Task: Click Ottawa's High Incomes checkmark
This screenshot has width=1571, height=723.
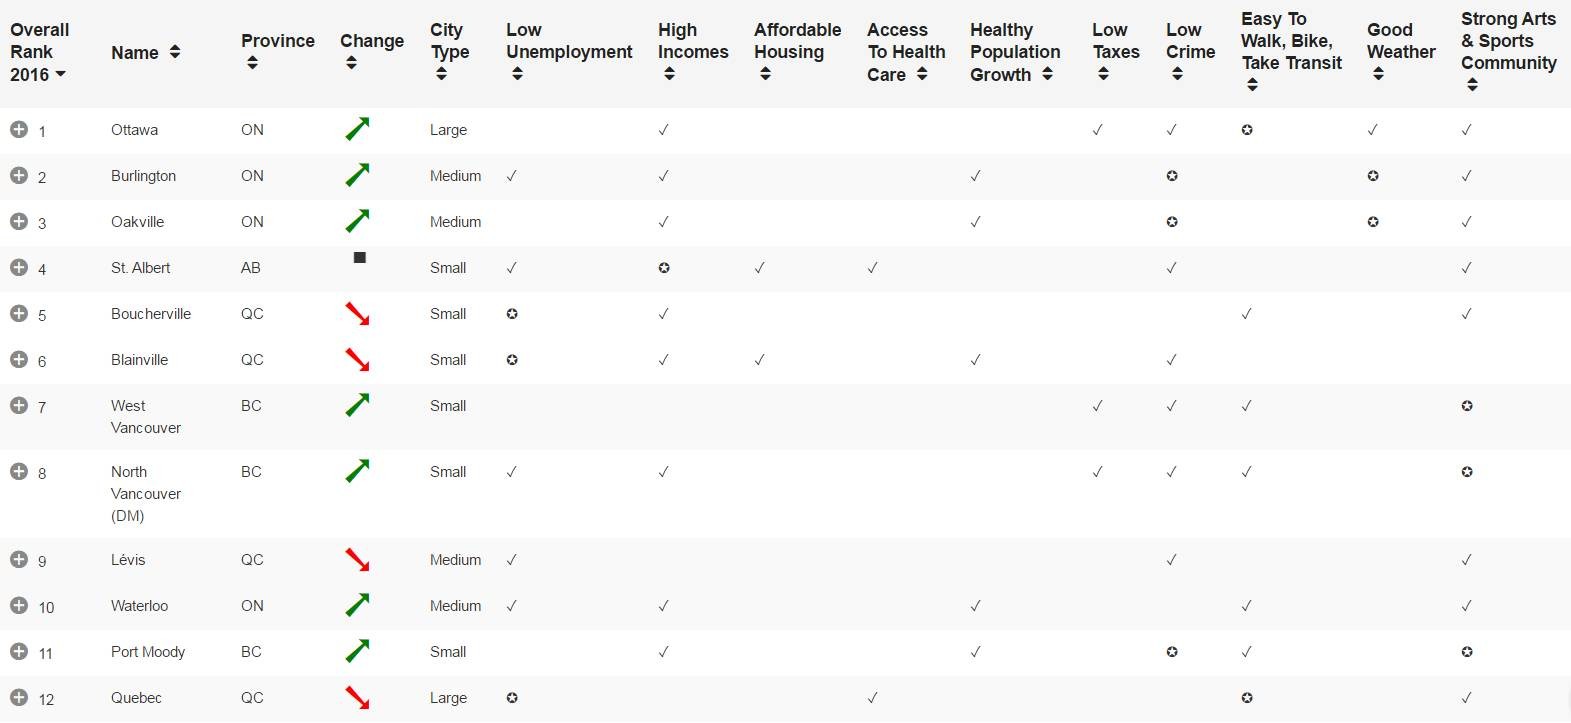Action: point(664,130)
